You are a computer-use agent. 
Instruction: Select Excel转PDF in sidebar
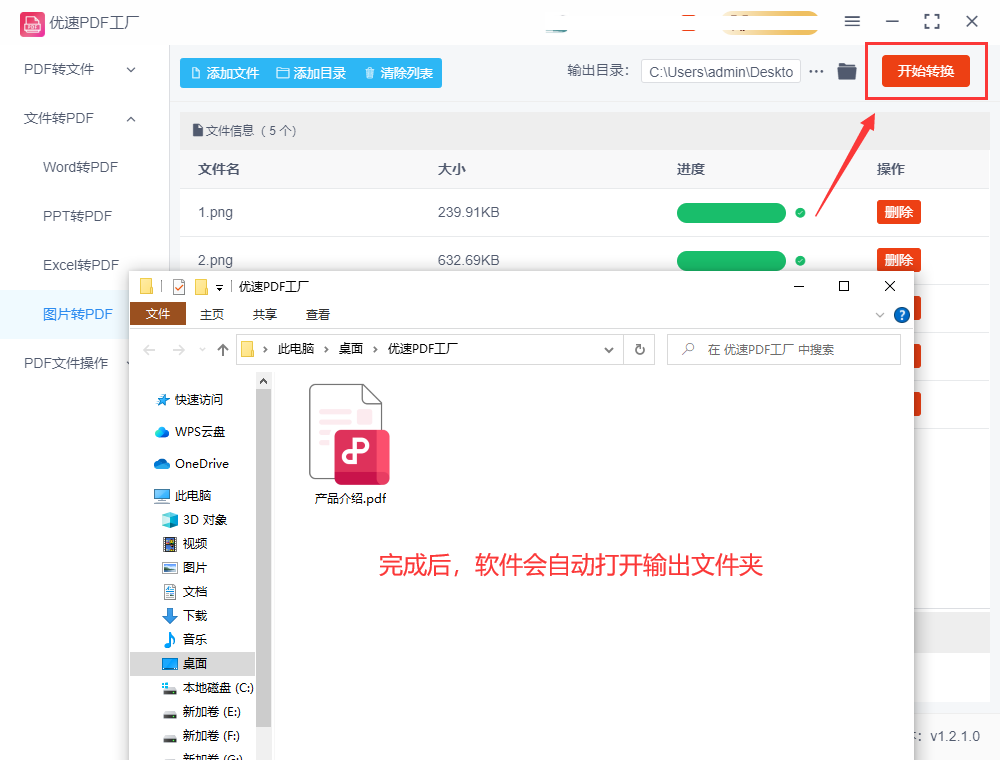point(81,265)
